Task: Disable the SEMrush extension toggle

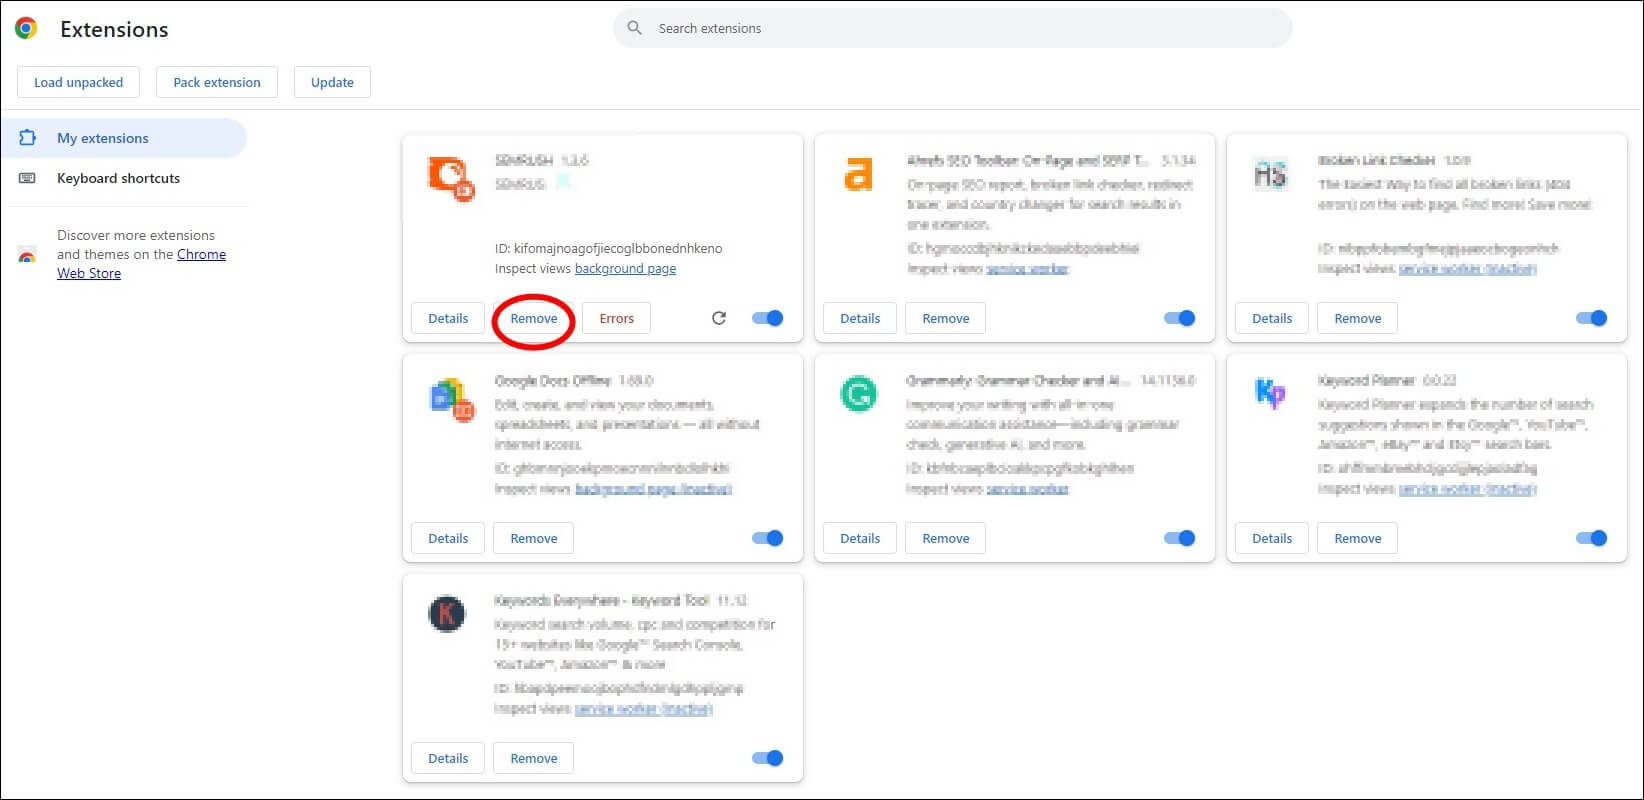Action: click(768, 318)
